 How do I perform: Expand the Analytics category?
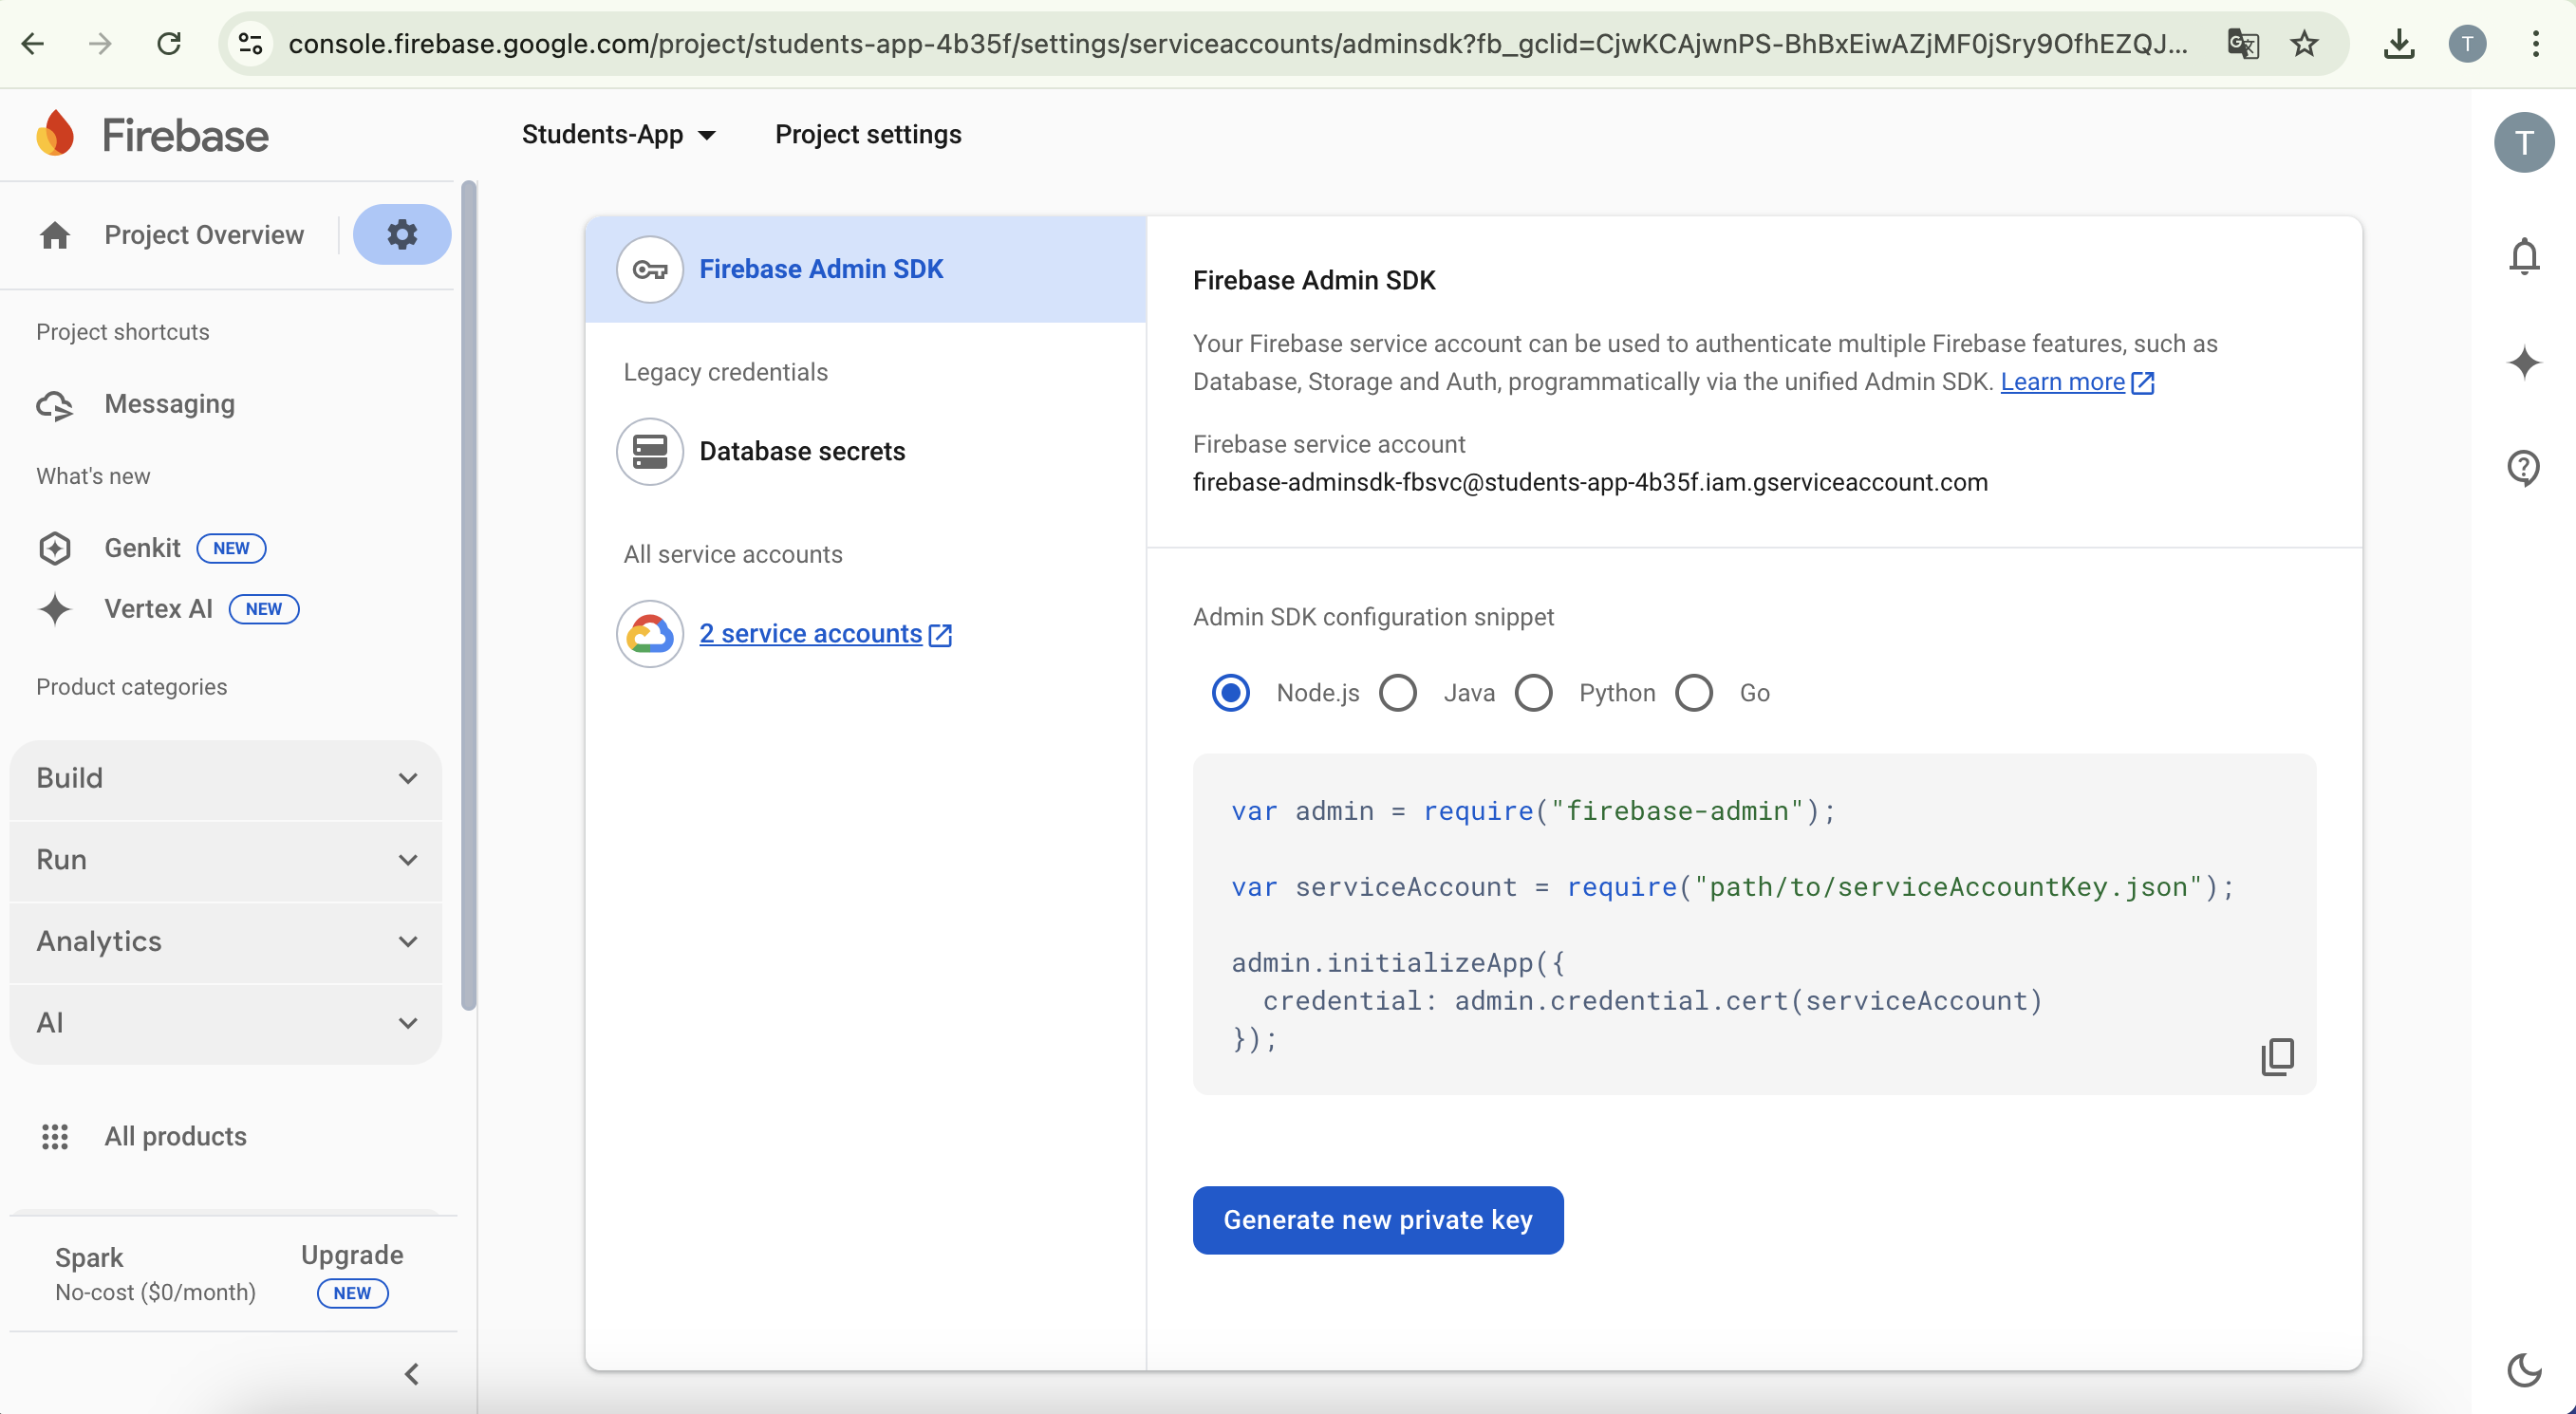coord(226,941)
